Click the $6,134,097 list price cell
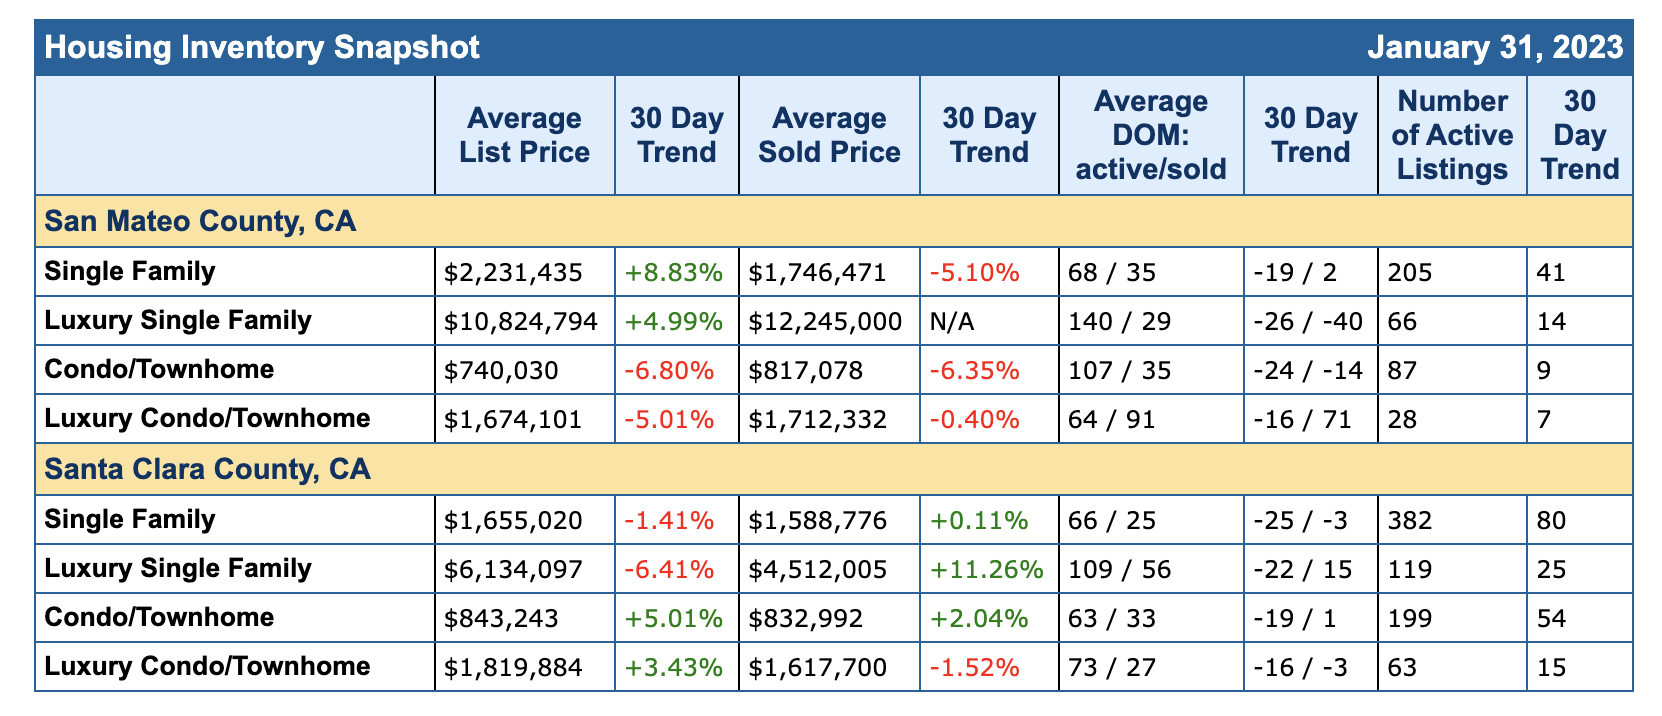The height and width of the screenshot is (716, 1662). point(513,569)
